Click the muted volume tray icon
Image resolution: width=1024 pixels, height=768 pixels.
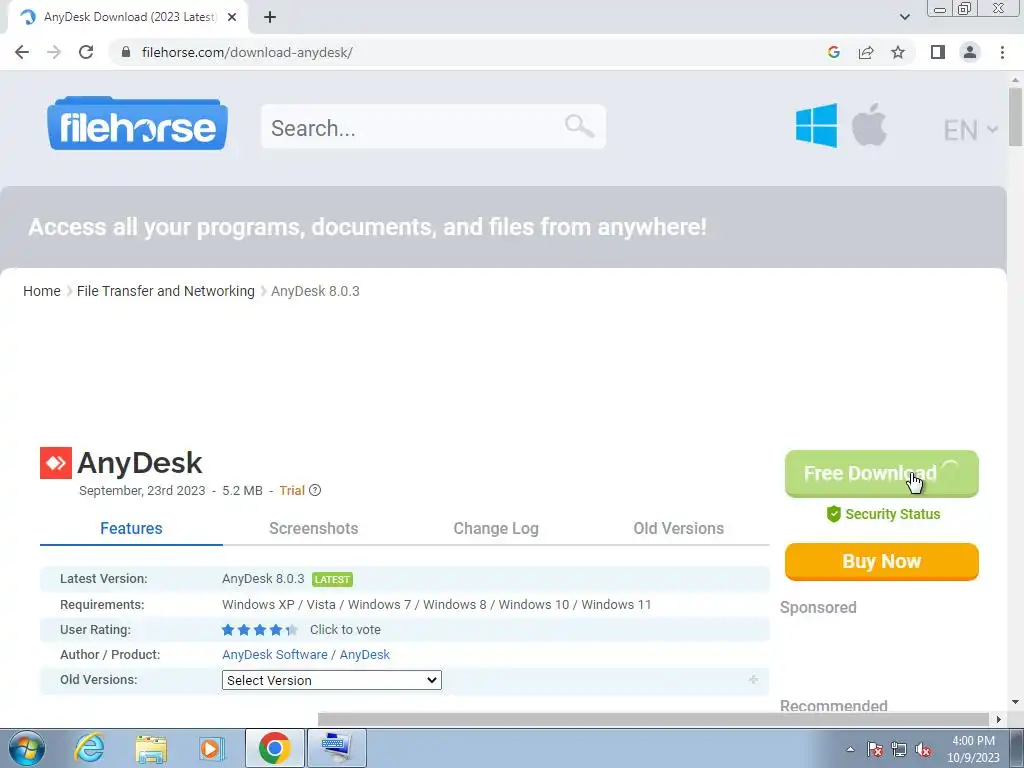(x=923, y=749)
